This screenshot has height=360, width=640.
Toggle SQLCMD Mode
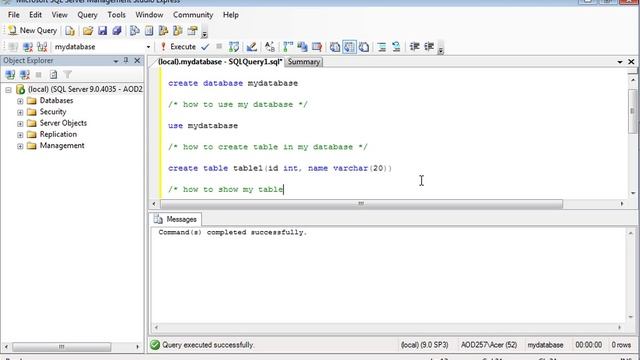[x=317, y=47]
